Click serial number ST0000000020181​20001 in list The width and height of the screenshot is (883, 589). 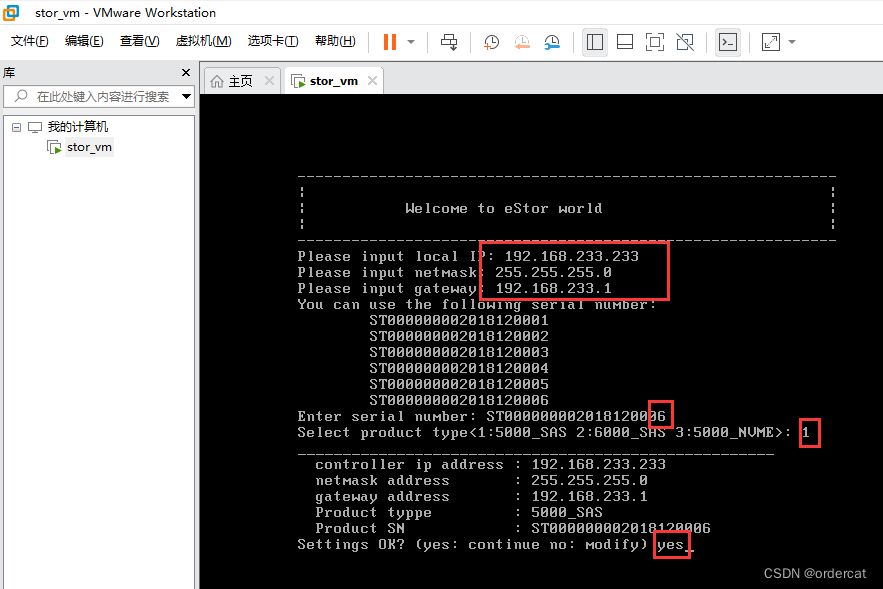tap(458, 320)
